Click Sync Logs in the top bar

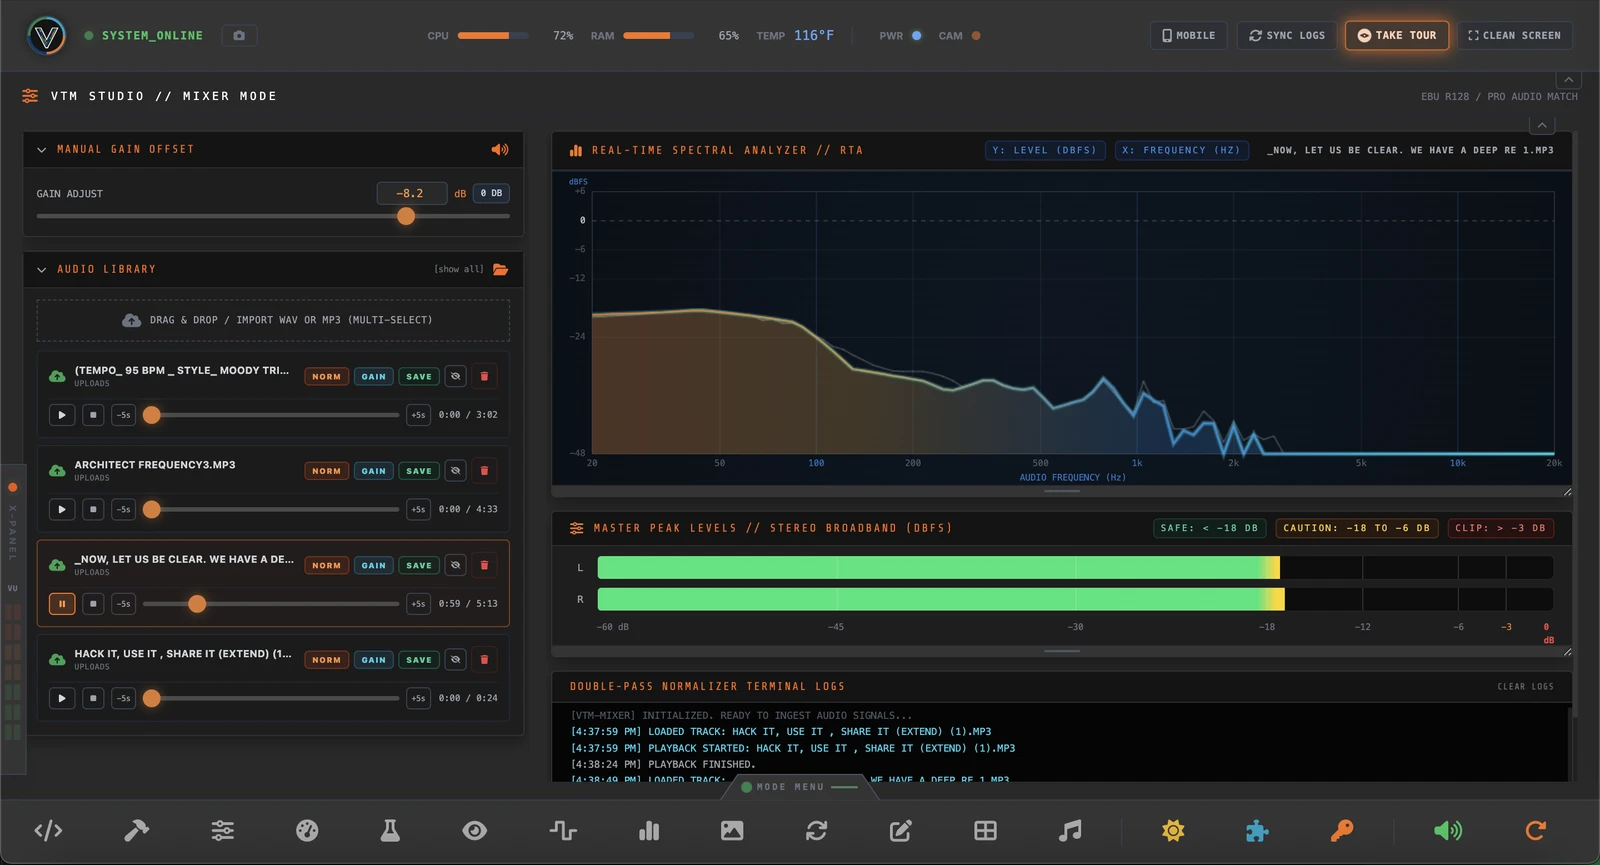click(x=1287, y=35)
